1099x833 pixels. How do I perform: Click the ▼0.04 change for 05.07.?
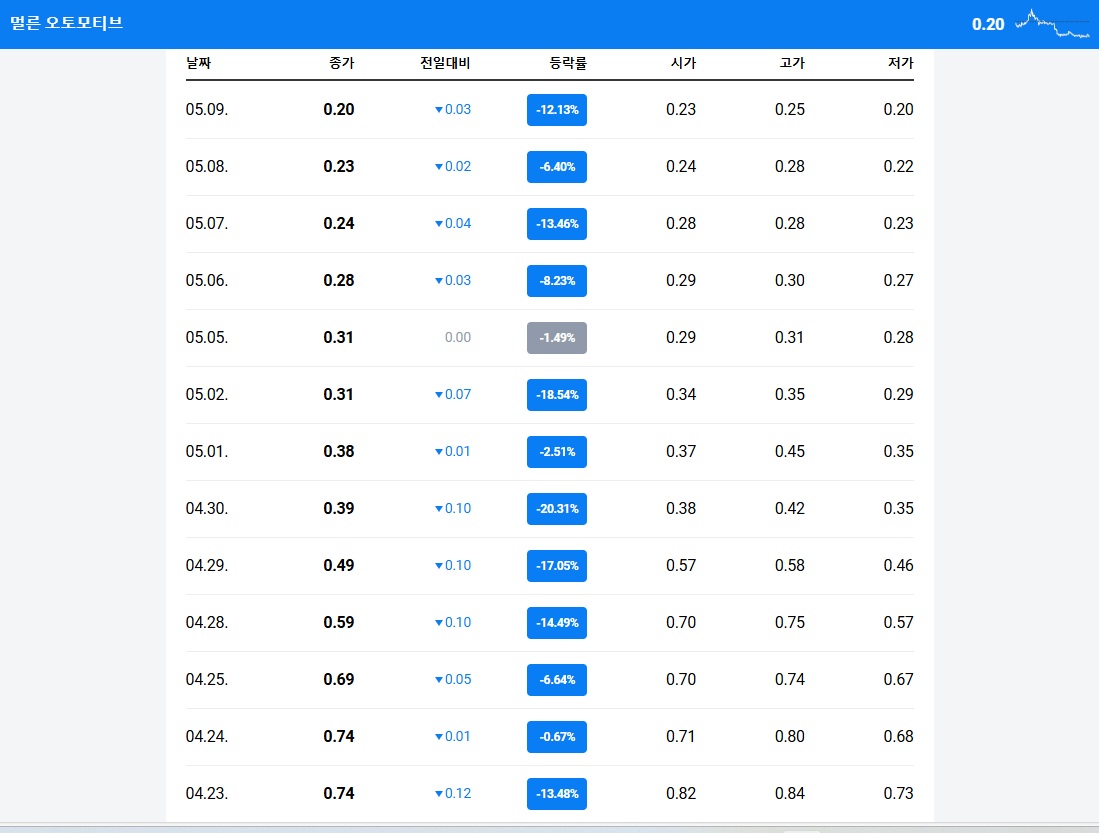pos(453,223)
